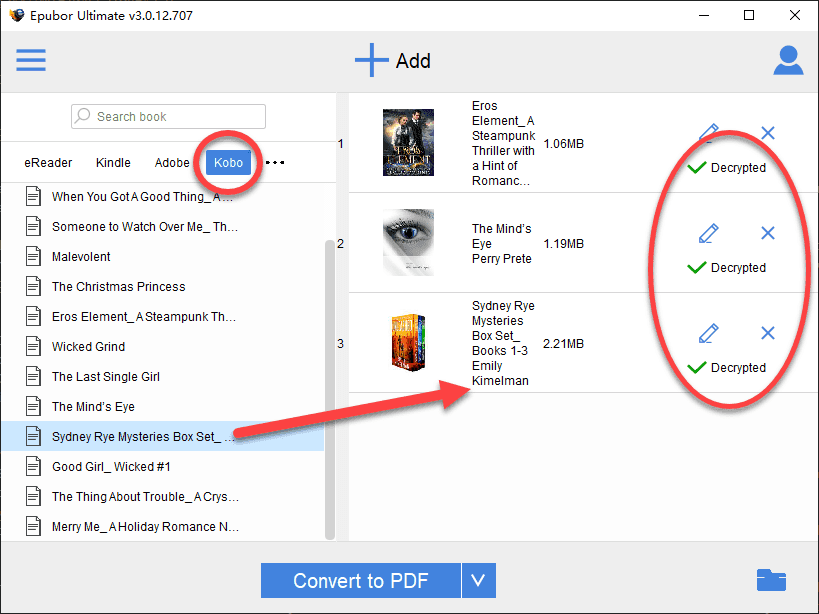
Task: Select 'Eros Element_ A Steampunk' list entry
Action: [x=163, y=316]
